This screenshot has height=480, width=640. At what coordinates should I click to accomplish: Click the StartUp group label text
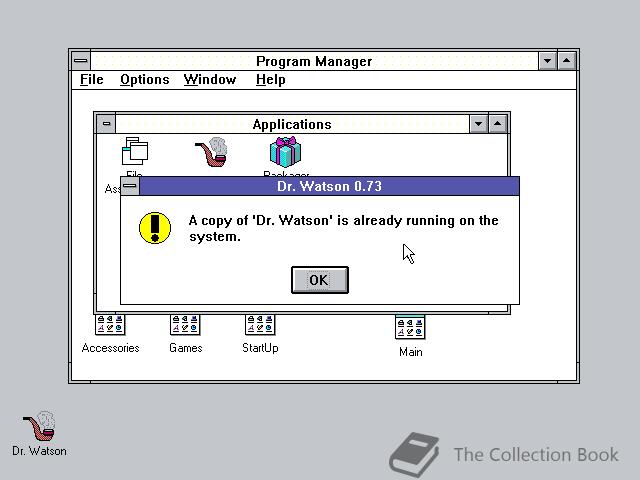[x=260, y=348]
